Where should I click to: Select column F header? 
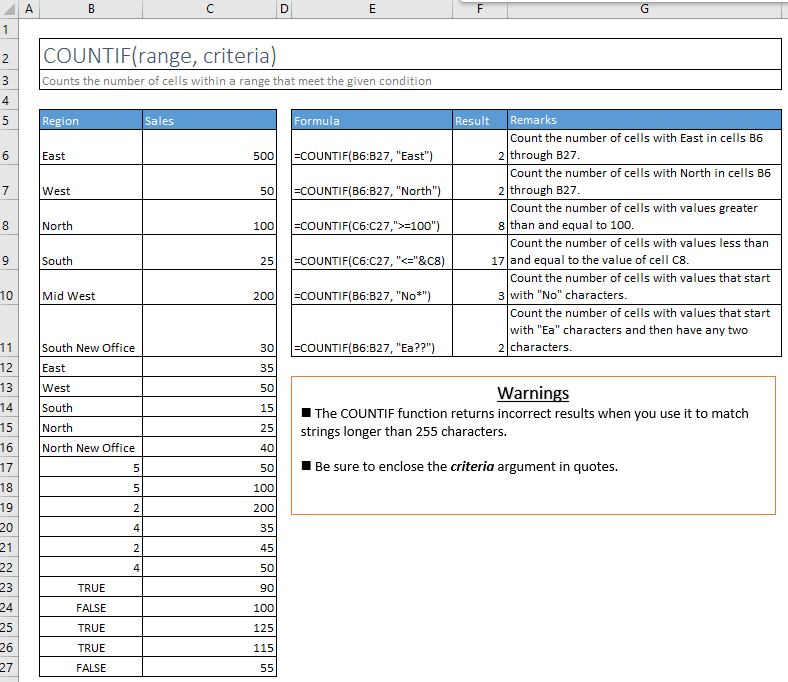tap(480, 9)
